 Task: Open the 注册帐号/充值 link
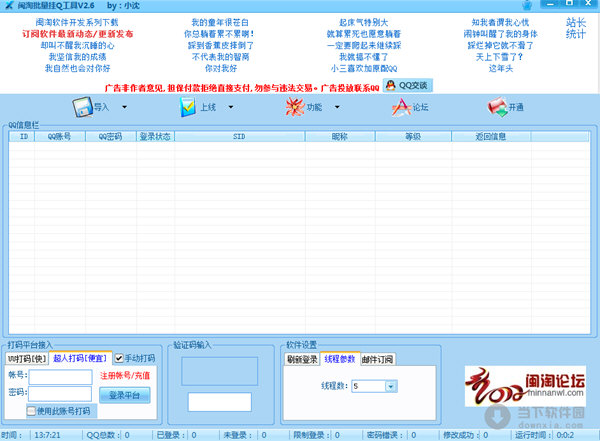coord(125,376)
